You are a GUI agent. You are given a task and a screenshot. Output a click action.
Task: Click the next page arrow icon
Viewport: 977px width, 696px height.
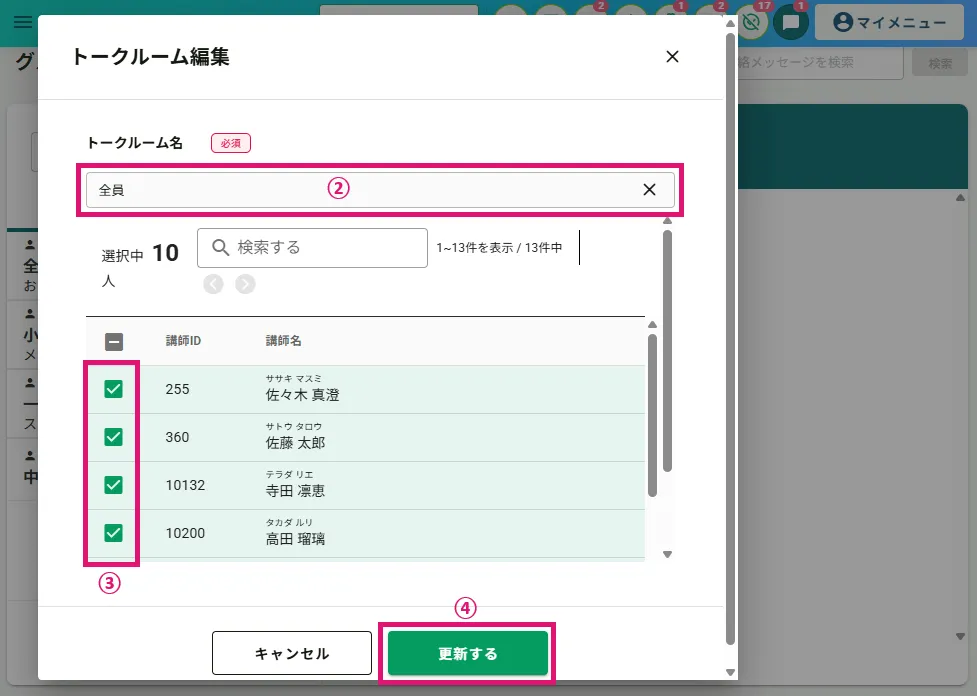pyautogui.click(x=245, y=284)
